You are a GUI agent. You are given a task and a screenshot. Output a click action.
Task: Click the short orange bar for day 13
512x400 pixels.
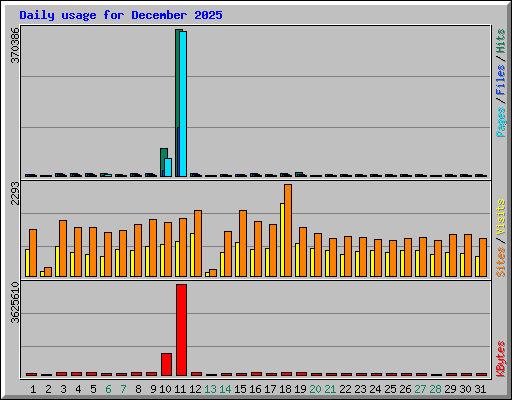click(x=213, y=273)
